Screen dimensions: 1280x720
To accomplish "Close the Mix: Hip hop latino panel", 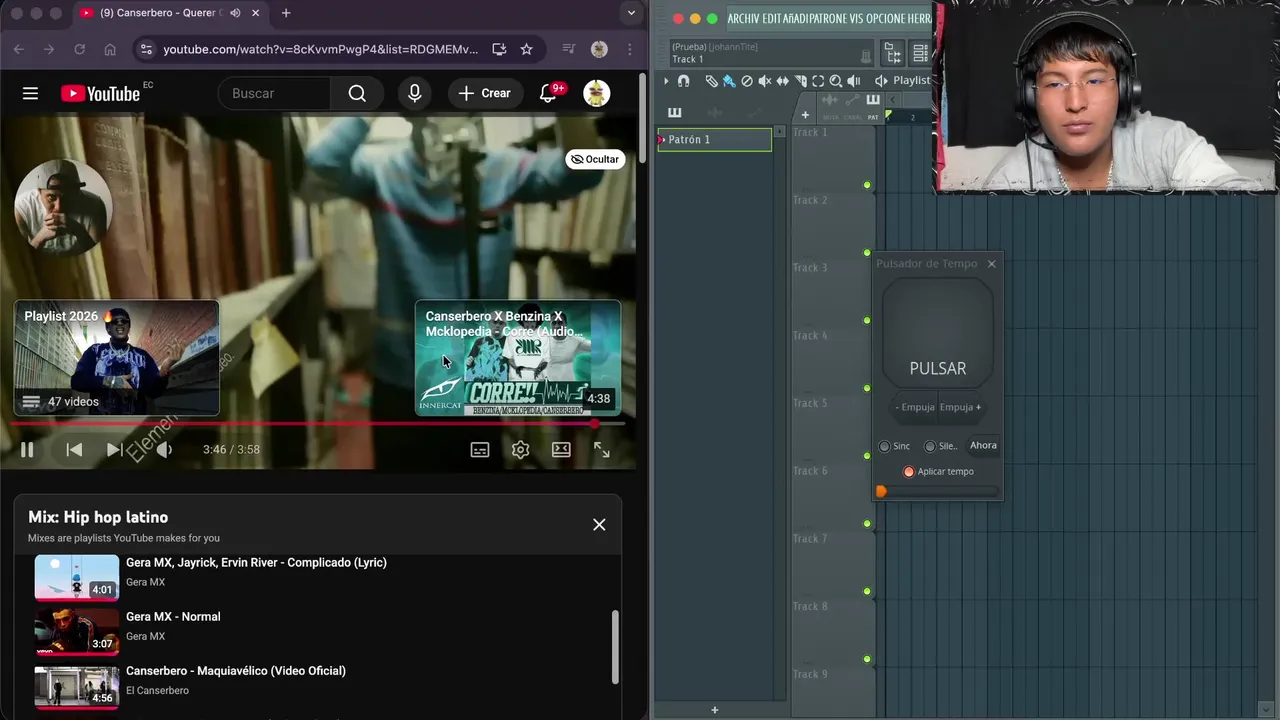I will click(599, 525).
